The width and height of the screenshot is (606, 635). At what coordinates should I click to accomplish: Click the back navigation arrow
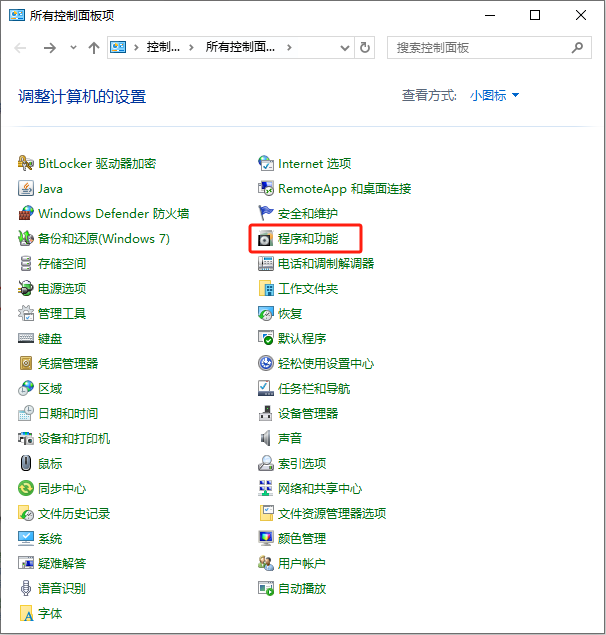[20, 48]
